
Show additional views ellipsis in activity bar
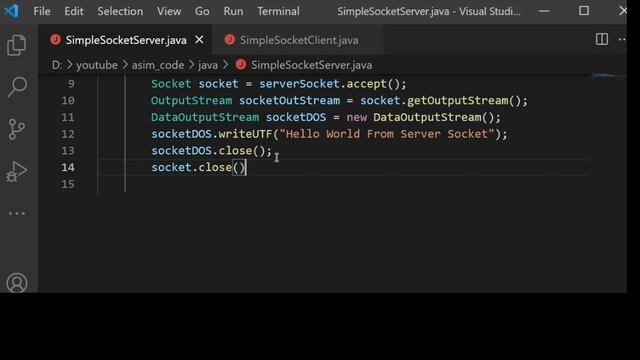pyautogui.click(x=17, y=213)
